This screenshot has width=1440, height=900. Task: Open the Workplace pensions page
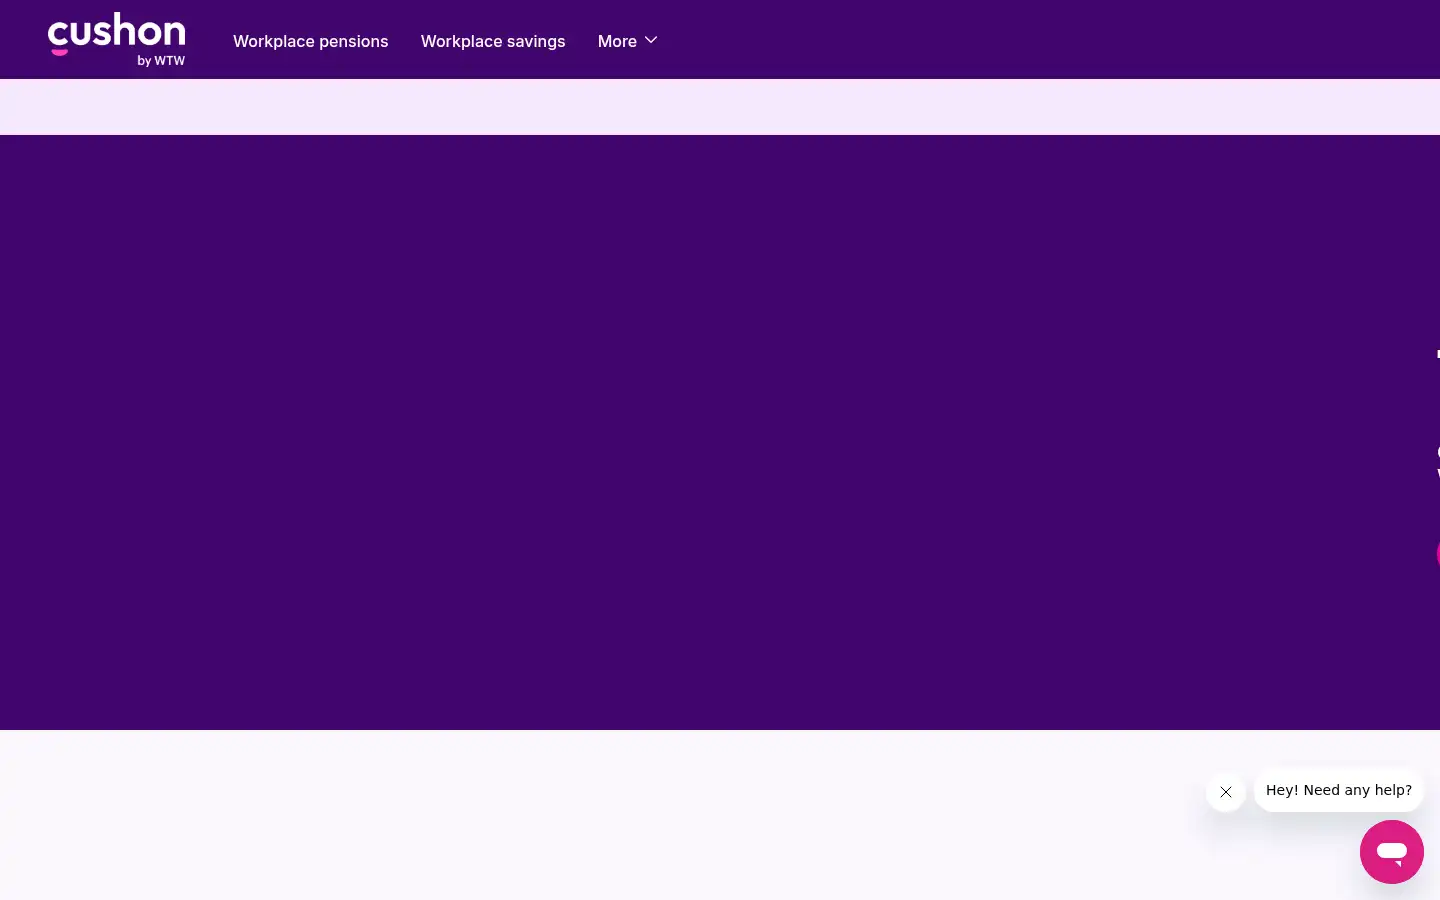[x=310, y=41]
